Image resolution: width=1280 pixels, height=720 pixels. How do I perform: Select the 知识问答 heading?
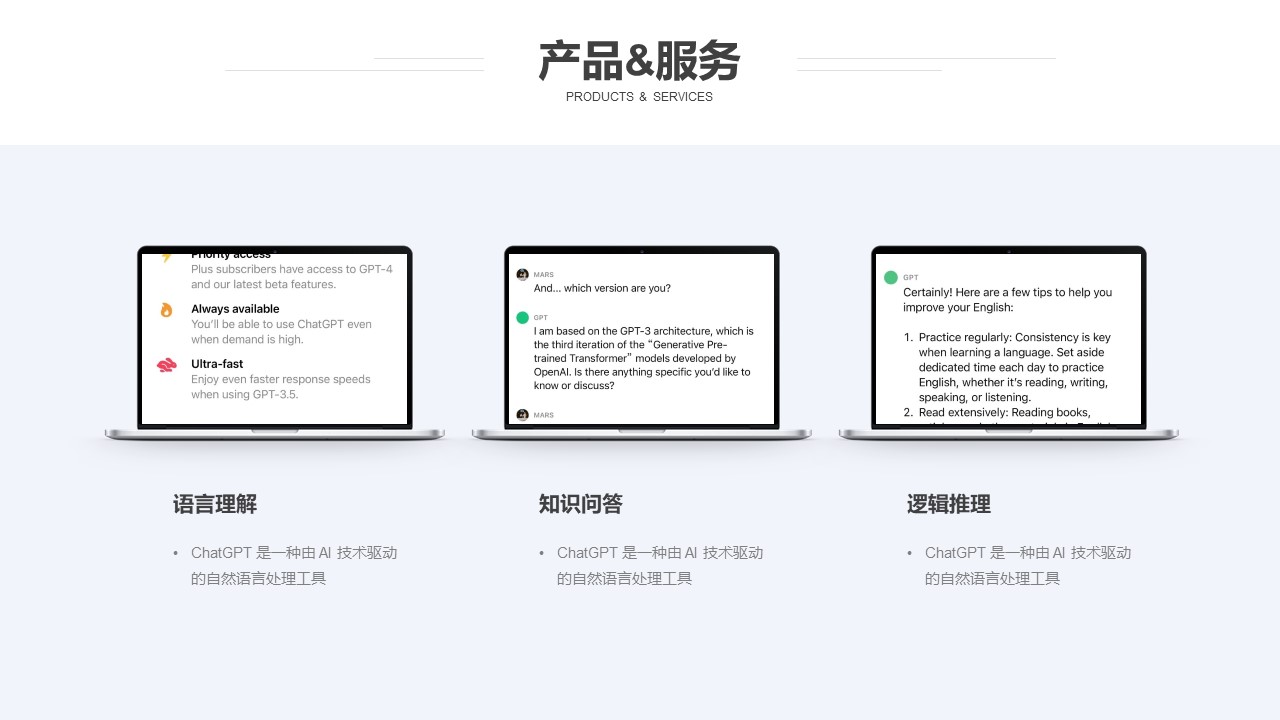click(581, 505)
